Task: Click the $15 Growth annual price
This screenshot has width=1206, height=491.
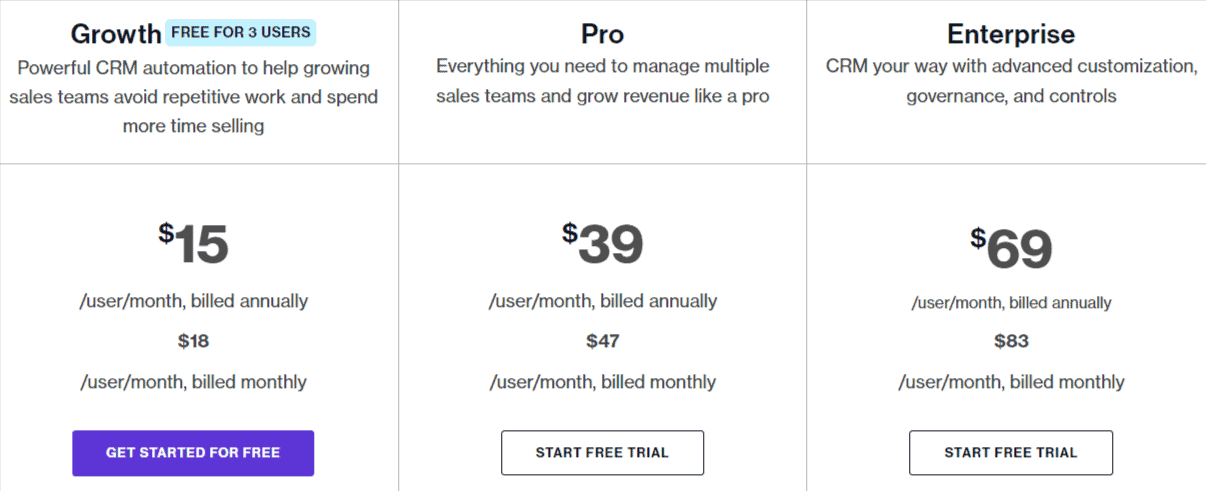Action: pyautogui.click(x=193, y=244)
